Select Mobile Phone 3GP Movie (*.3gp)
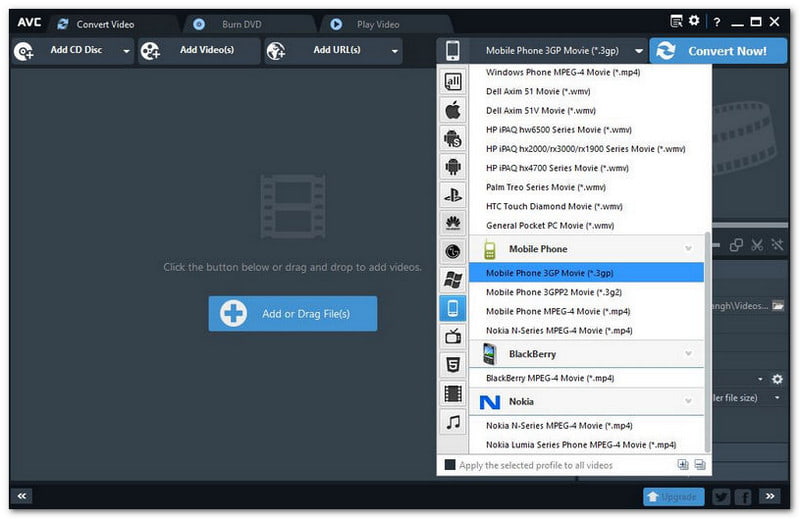 pos(586,273)
